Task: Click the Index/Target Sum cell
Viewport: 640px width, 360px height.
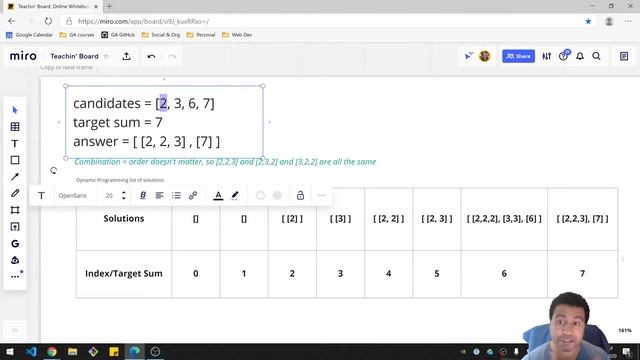Action: [x=124, y=273]
